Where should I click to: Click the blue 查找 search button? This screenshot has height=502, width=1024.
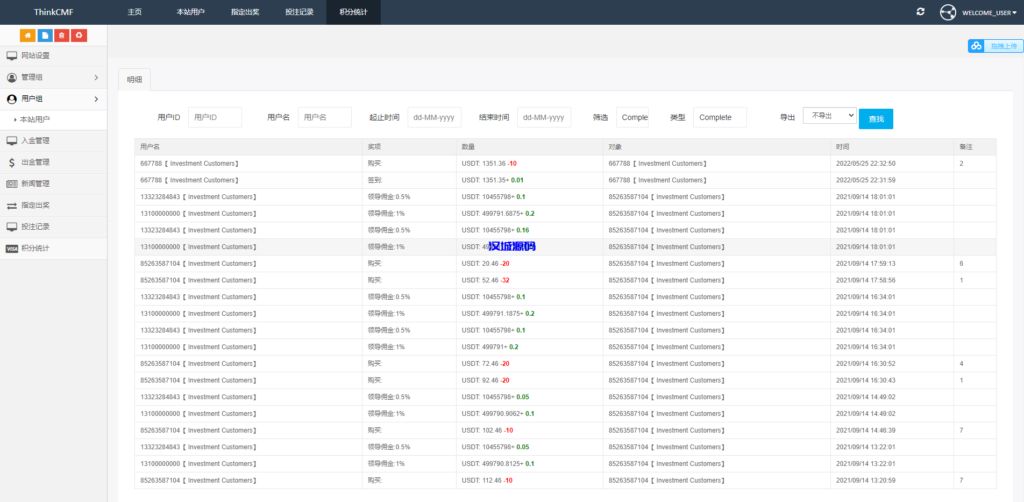pyautogui.click(x=875, y=119)
